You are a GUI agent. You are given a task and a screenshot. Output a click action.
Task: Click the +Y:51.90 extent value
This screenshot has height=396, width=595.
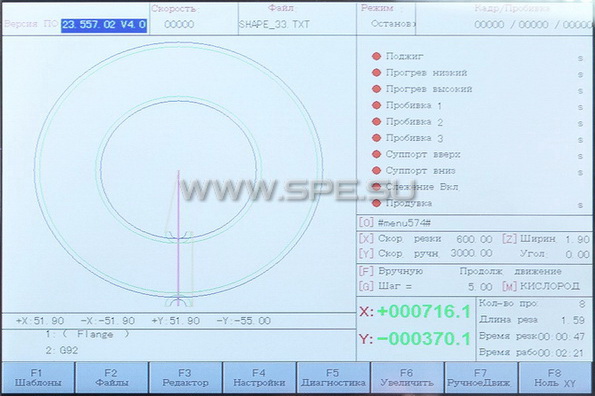coord(176,321)
